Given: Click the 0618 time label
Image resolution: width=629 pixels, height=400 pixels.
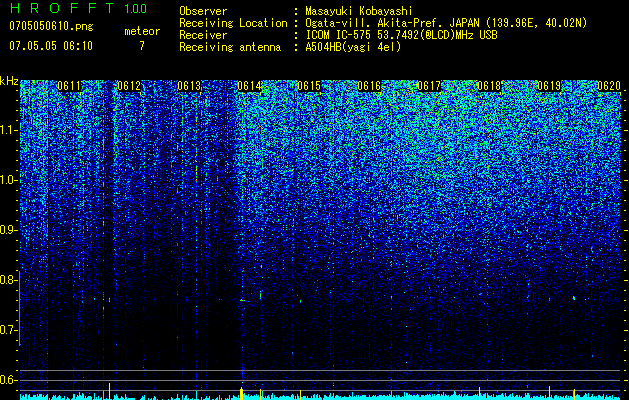Looking at the screenshot, I should point(489,86).
